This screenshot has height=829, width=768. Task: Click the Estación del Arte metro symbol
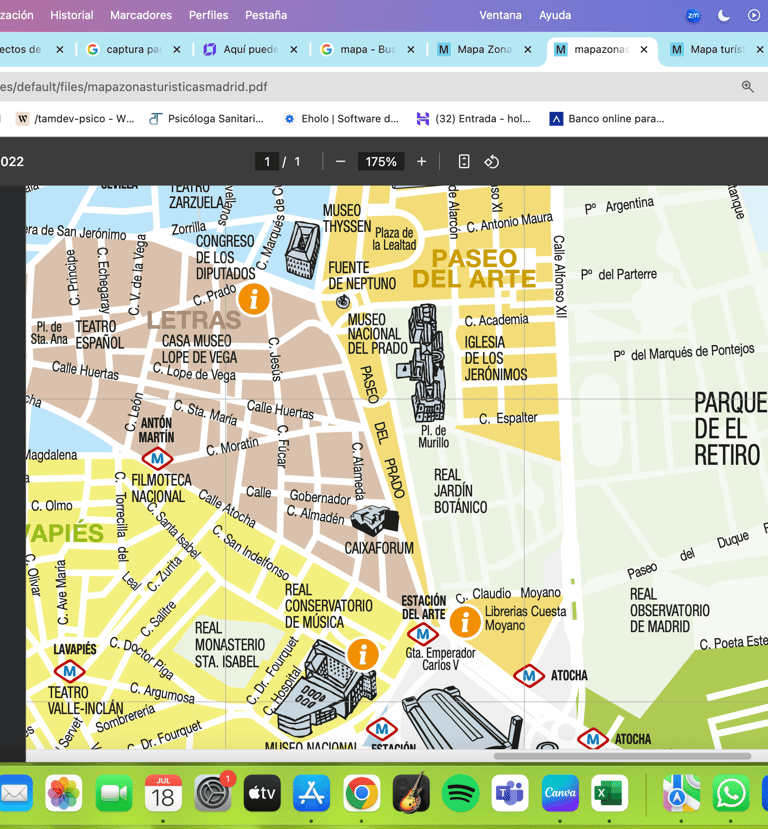click(x=423, y=633)
